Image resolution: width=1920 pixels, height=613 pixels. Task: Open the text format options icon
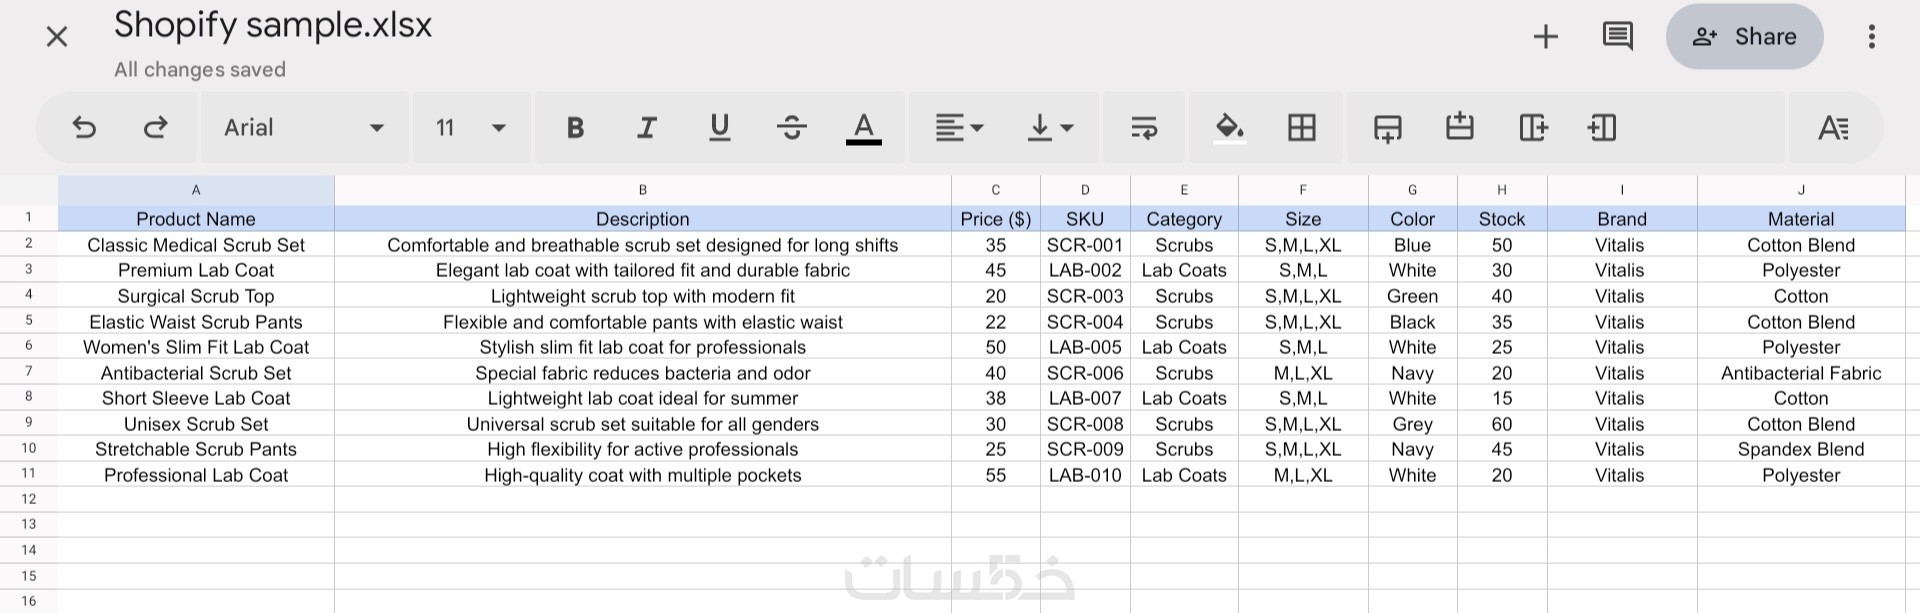point(1833,127)
